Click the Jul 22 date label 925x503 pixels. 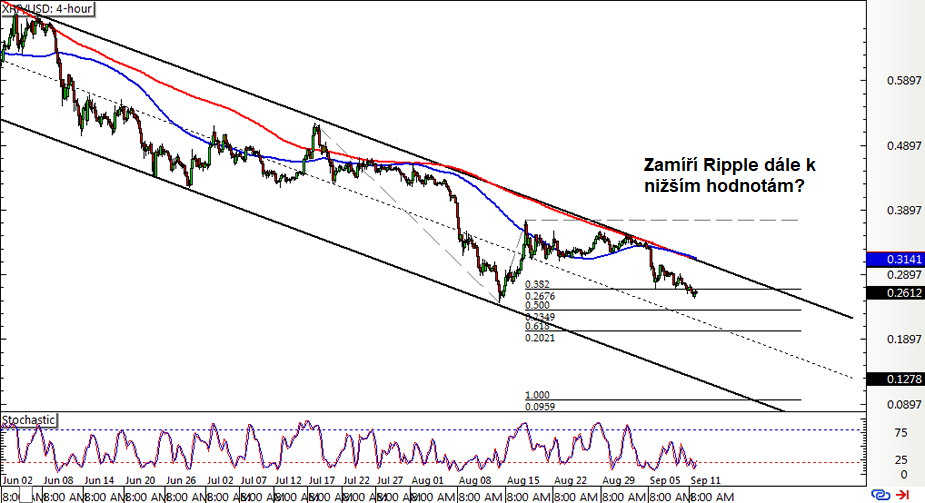point(356,481)
